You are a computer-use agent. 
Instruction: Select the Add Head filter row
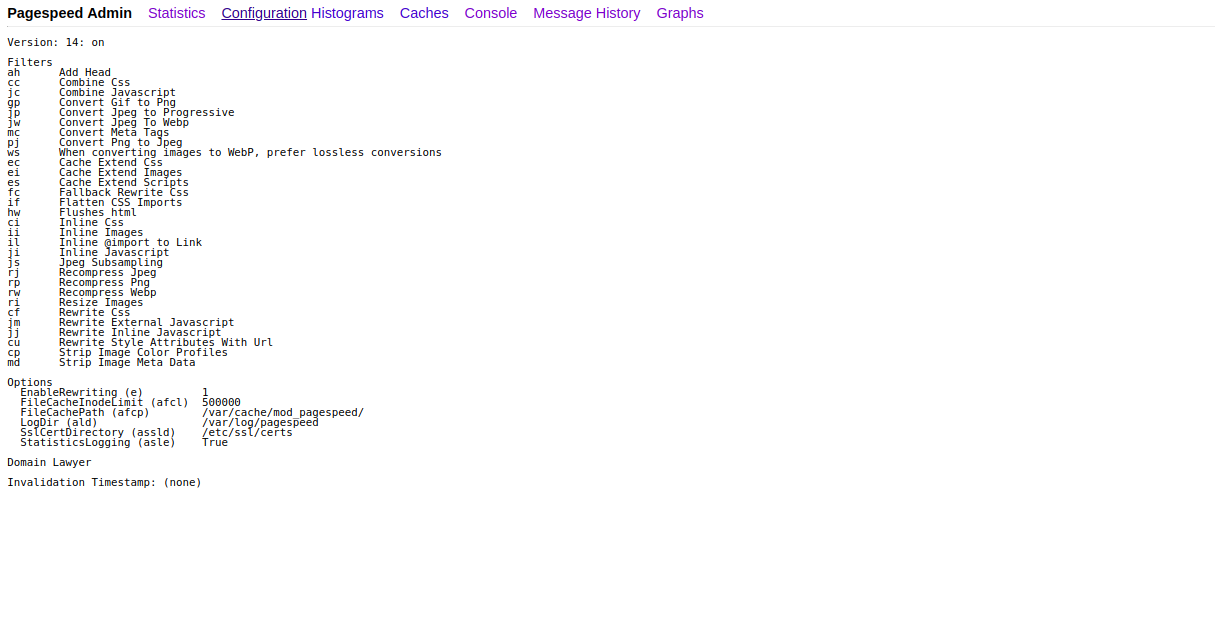pos(59,72)
